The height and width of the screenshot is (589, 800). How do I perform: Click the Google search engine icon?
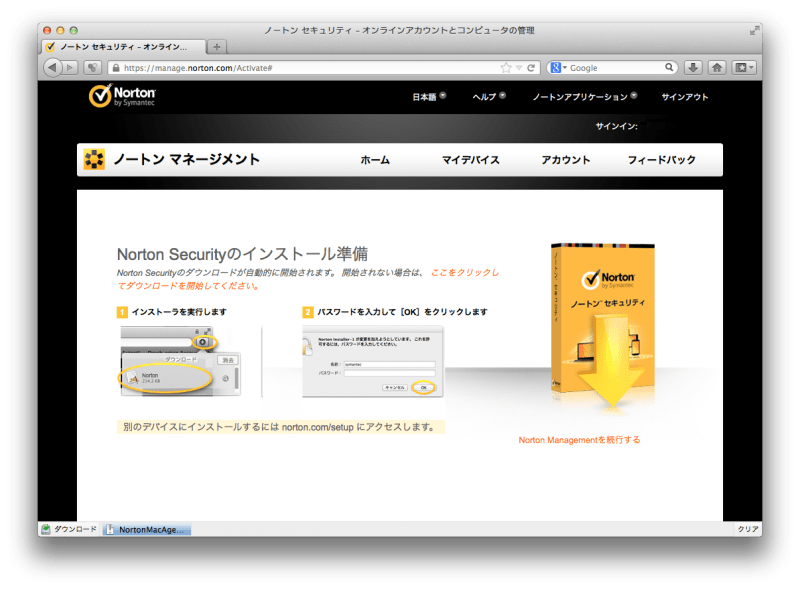point(556,67)
